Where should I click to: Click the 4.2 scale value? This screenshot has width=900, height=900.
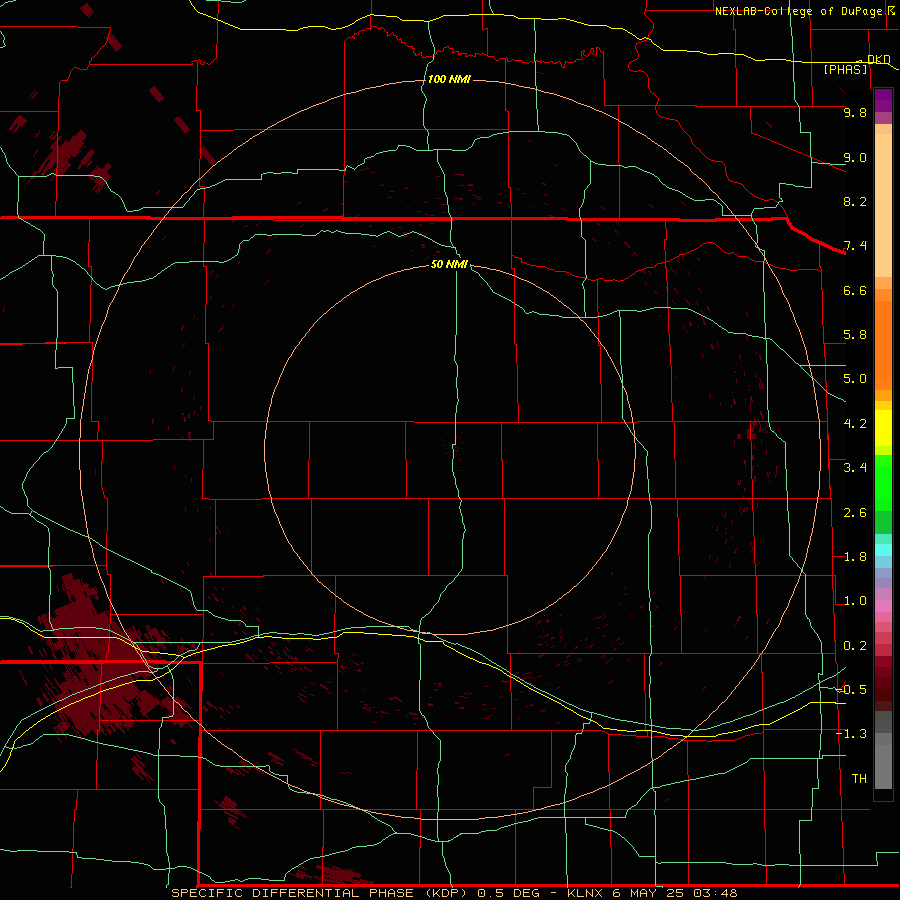855,424
